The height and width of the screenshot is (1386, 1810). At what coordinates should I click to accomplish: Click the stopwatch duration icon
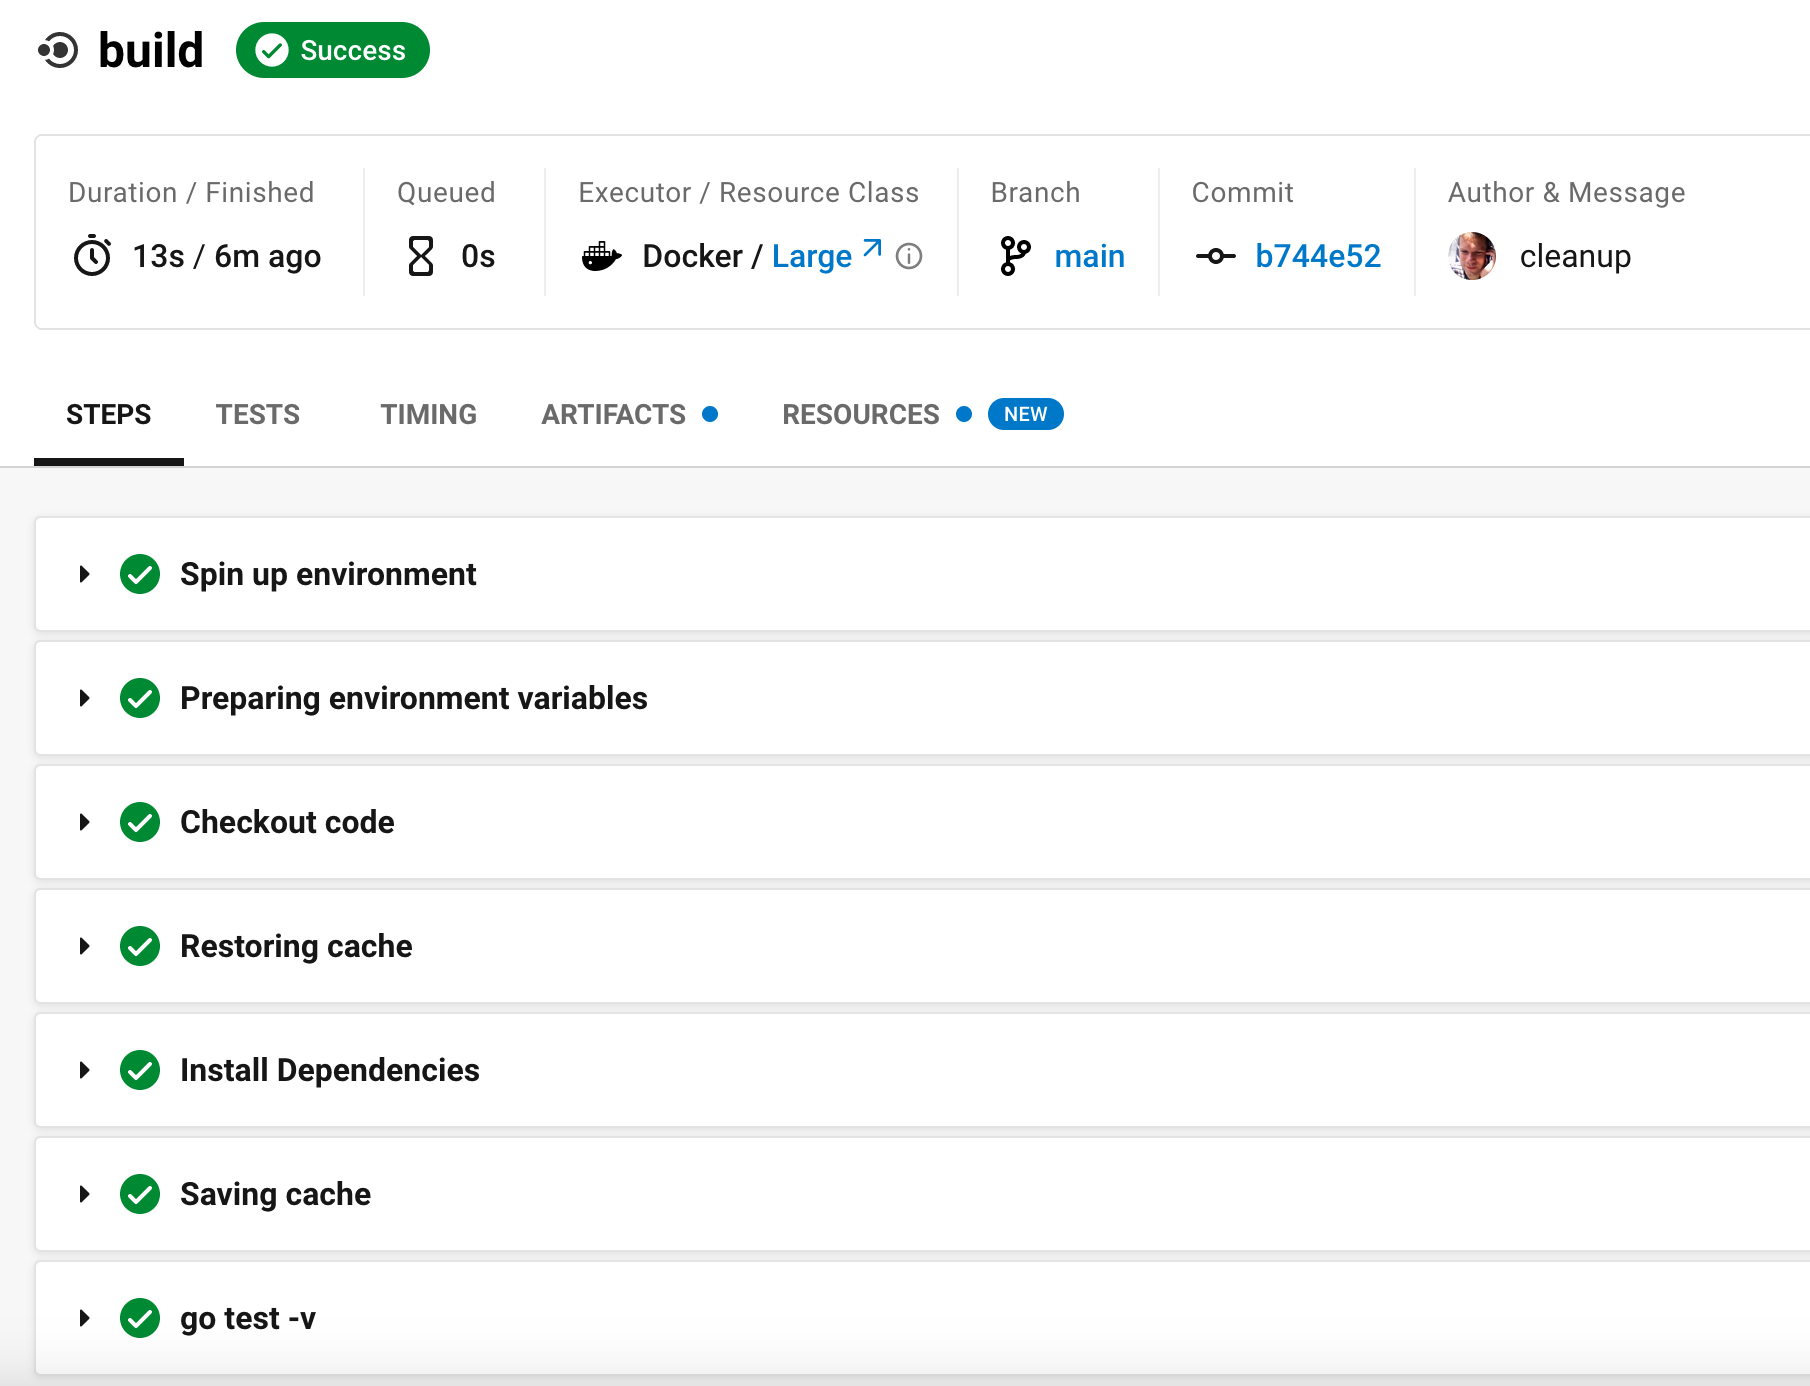pos(92,257)
